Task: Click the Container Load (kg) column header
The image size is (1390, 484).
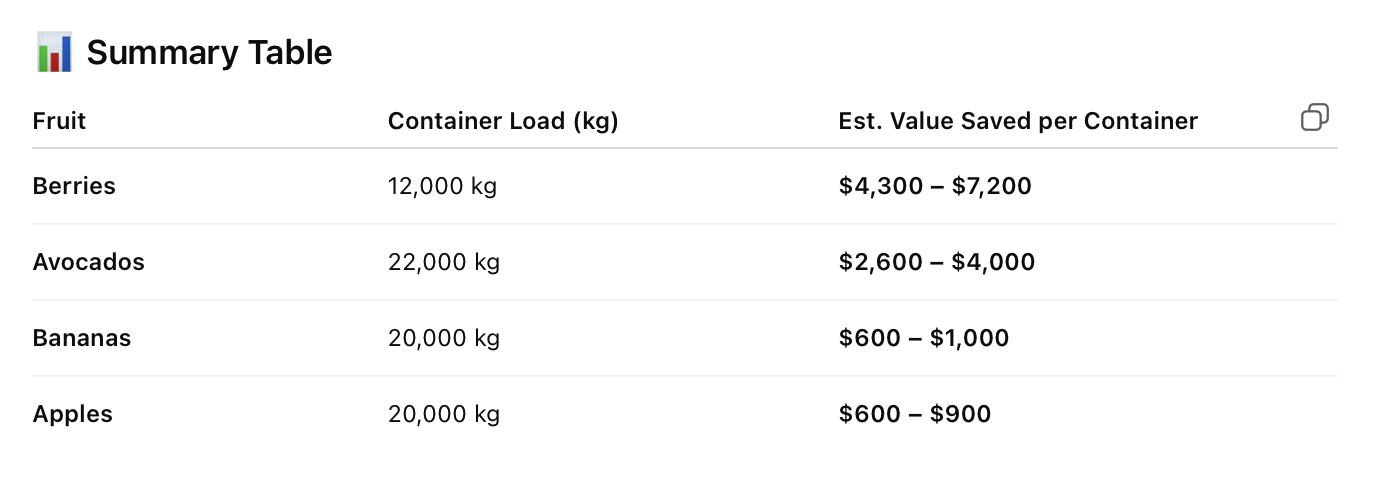Action: [x=503, y=121]
